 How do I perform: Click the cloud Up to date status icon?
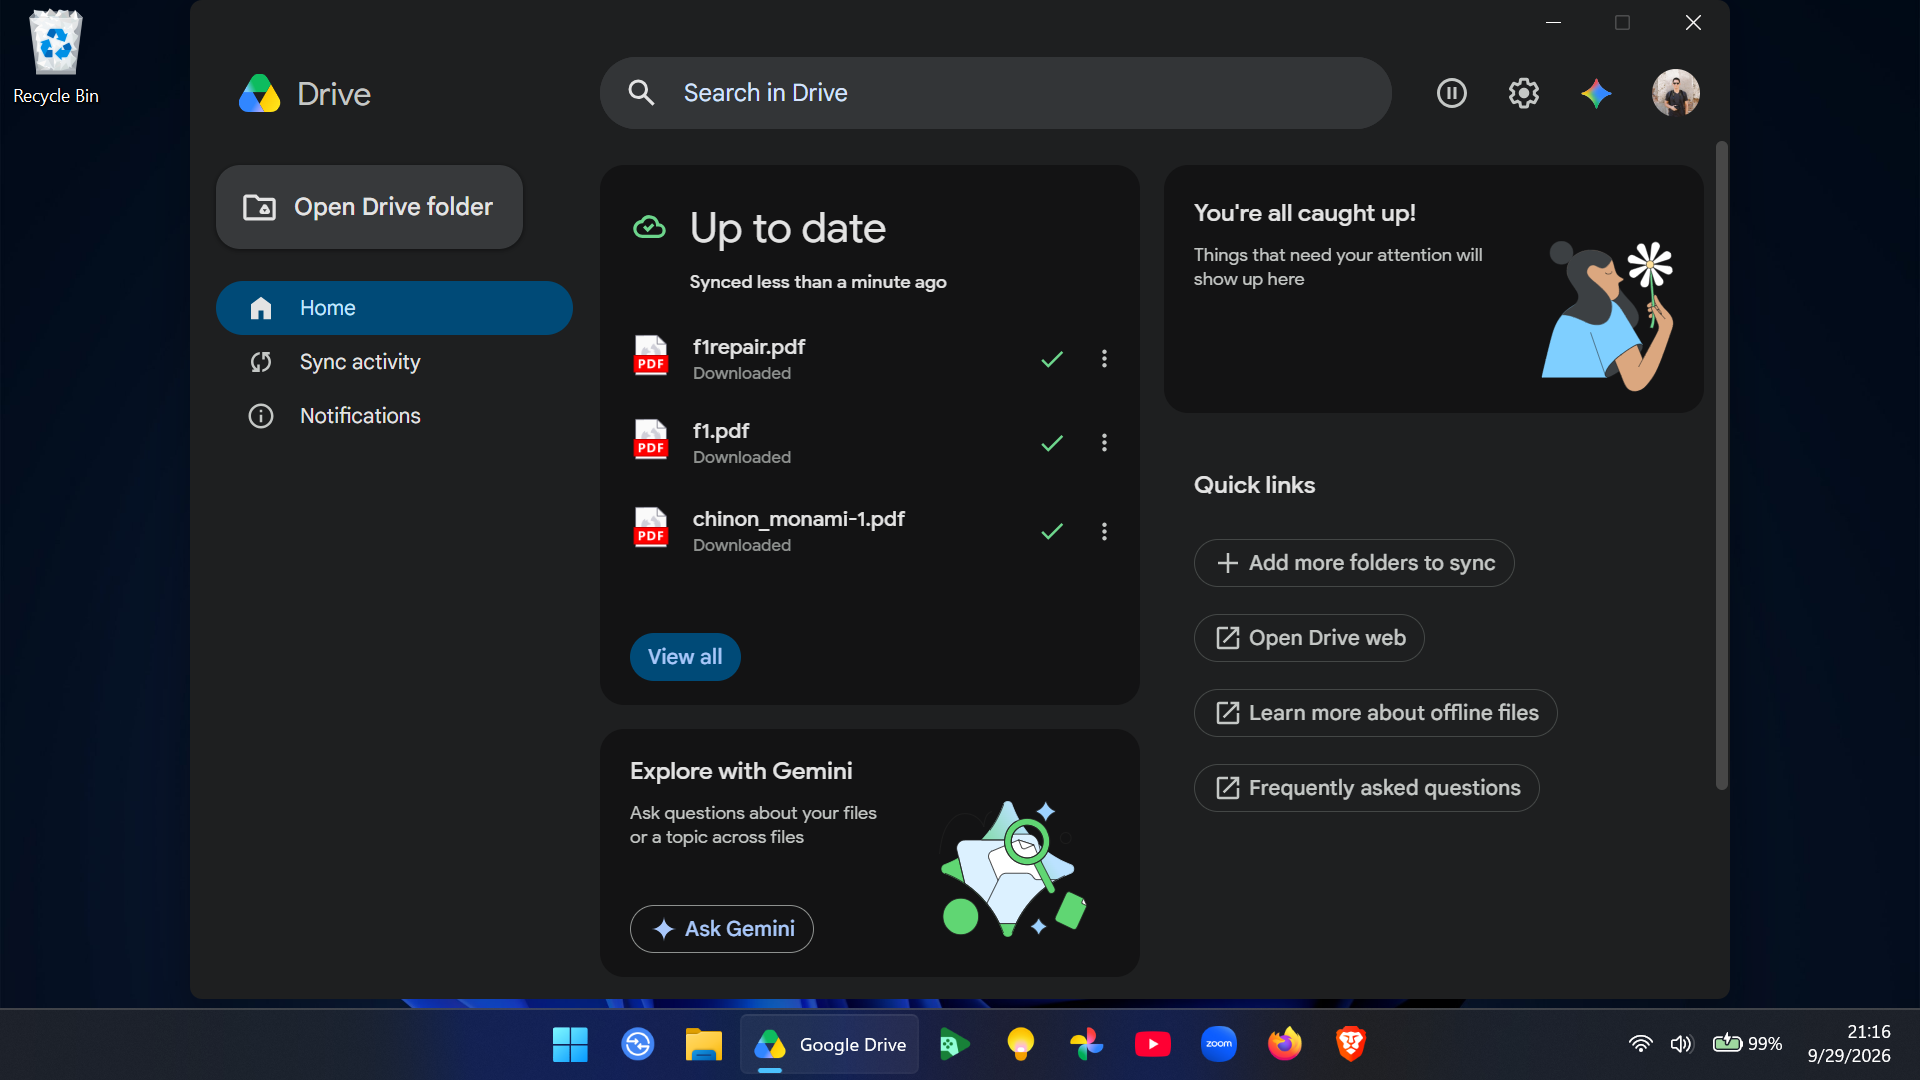tap(649, 228)
